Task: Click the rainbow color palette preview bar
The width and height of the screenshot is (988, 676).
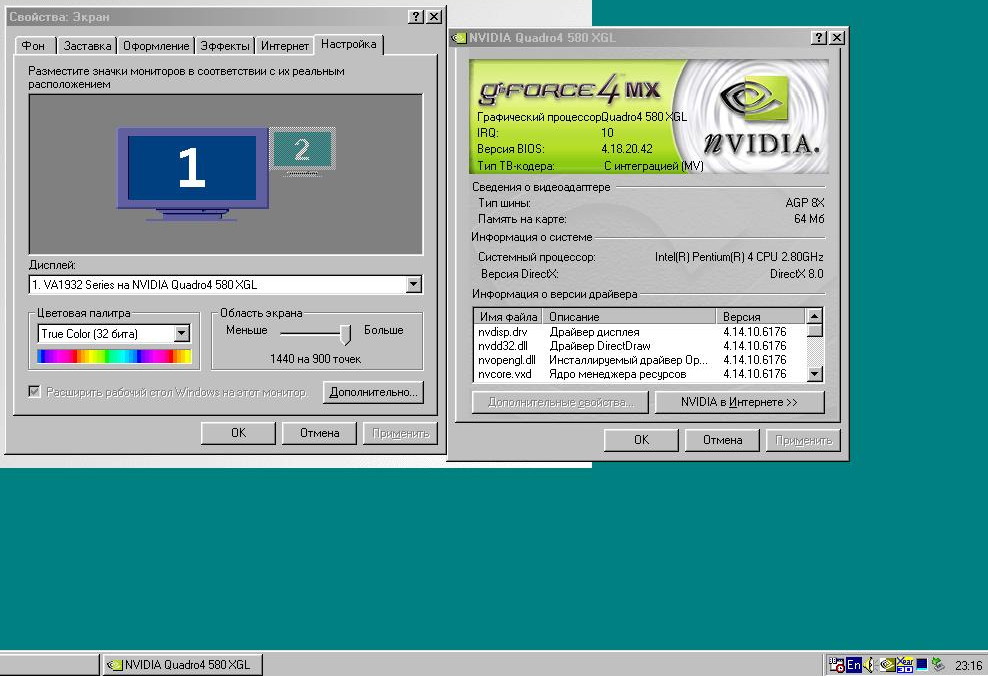Action: pos(114,357)
